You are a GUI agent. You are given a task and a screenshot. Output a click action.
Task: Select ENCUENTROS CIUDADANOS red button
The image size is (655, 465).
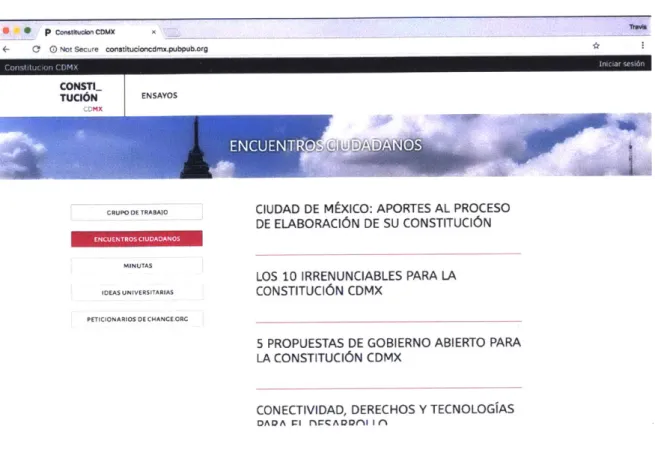(x=137, y=239)
